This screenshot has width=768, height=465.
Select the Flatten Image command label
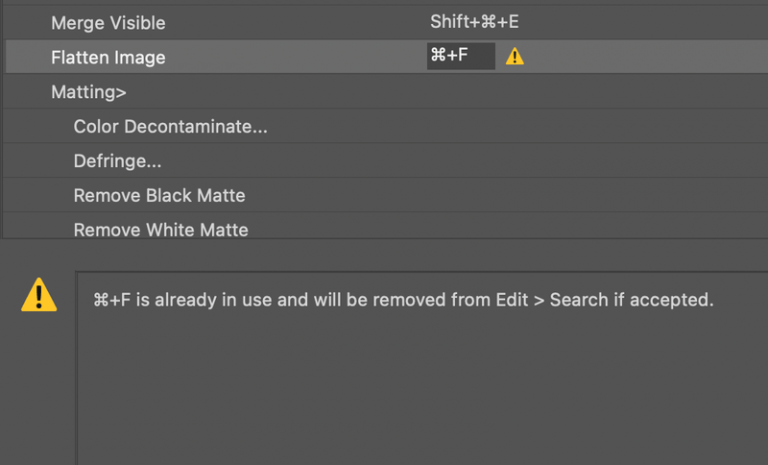coord(108,58)
